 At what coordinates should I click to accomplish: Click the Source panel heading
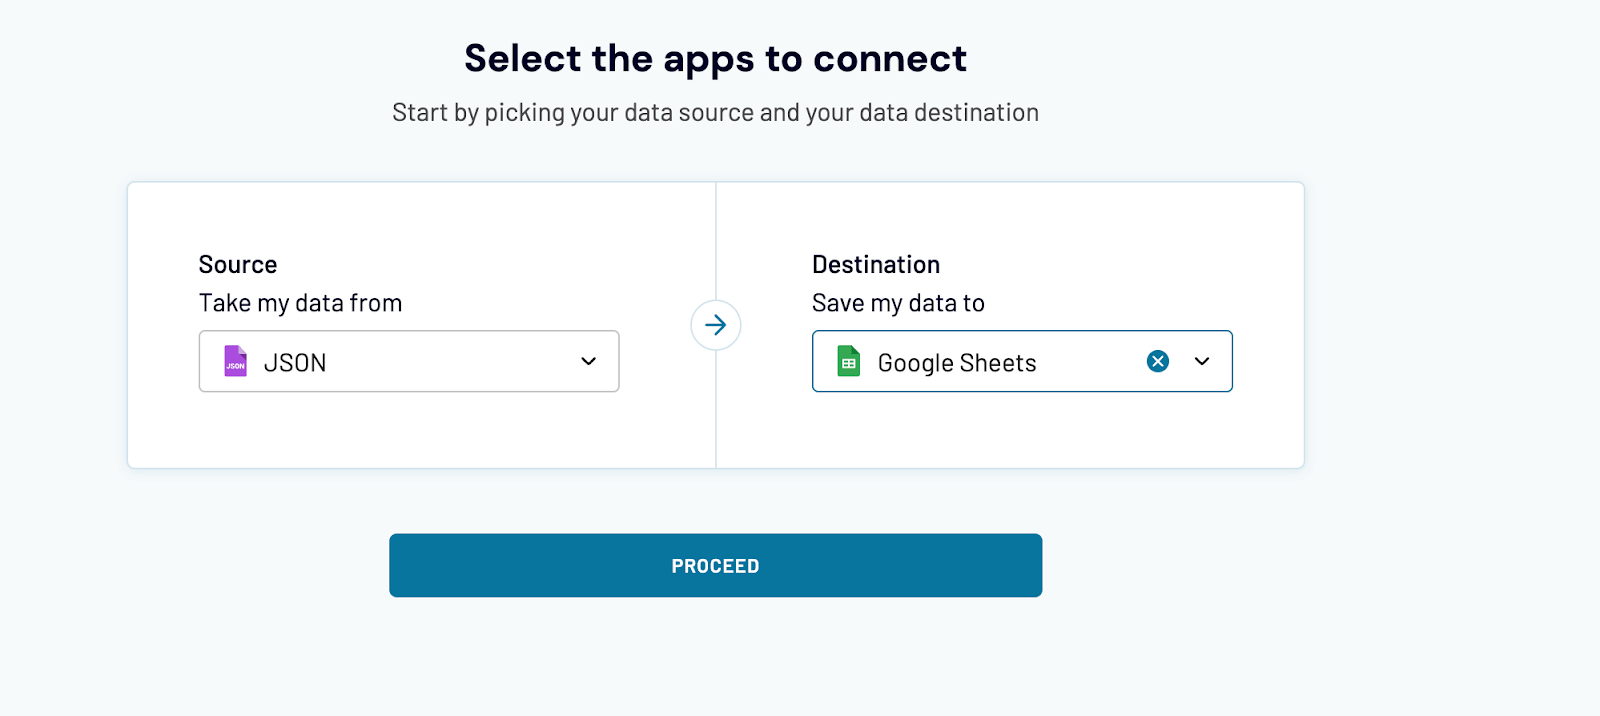(x=237, y=264)
